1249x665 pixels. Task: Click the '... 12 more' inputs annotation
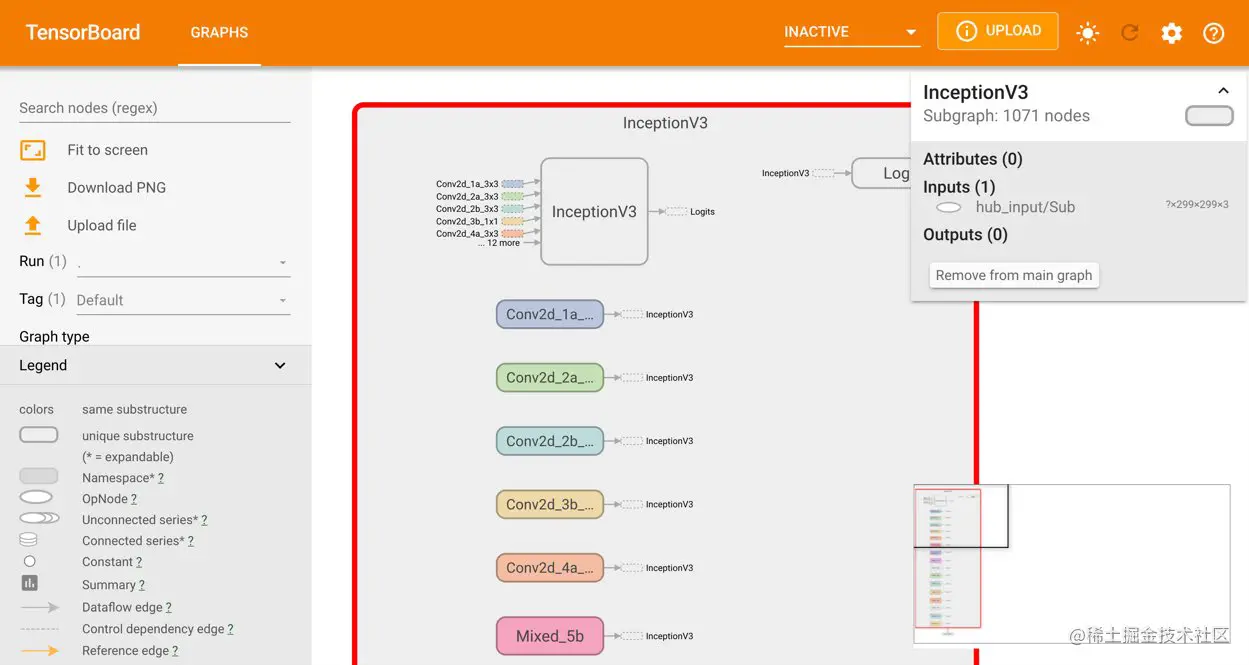499,243
